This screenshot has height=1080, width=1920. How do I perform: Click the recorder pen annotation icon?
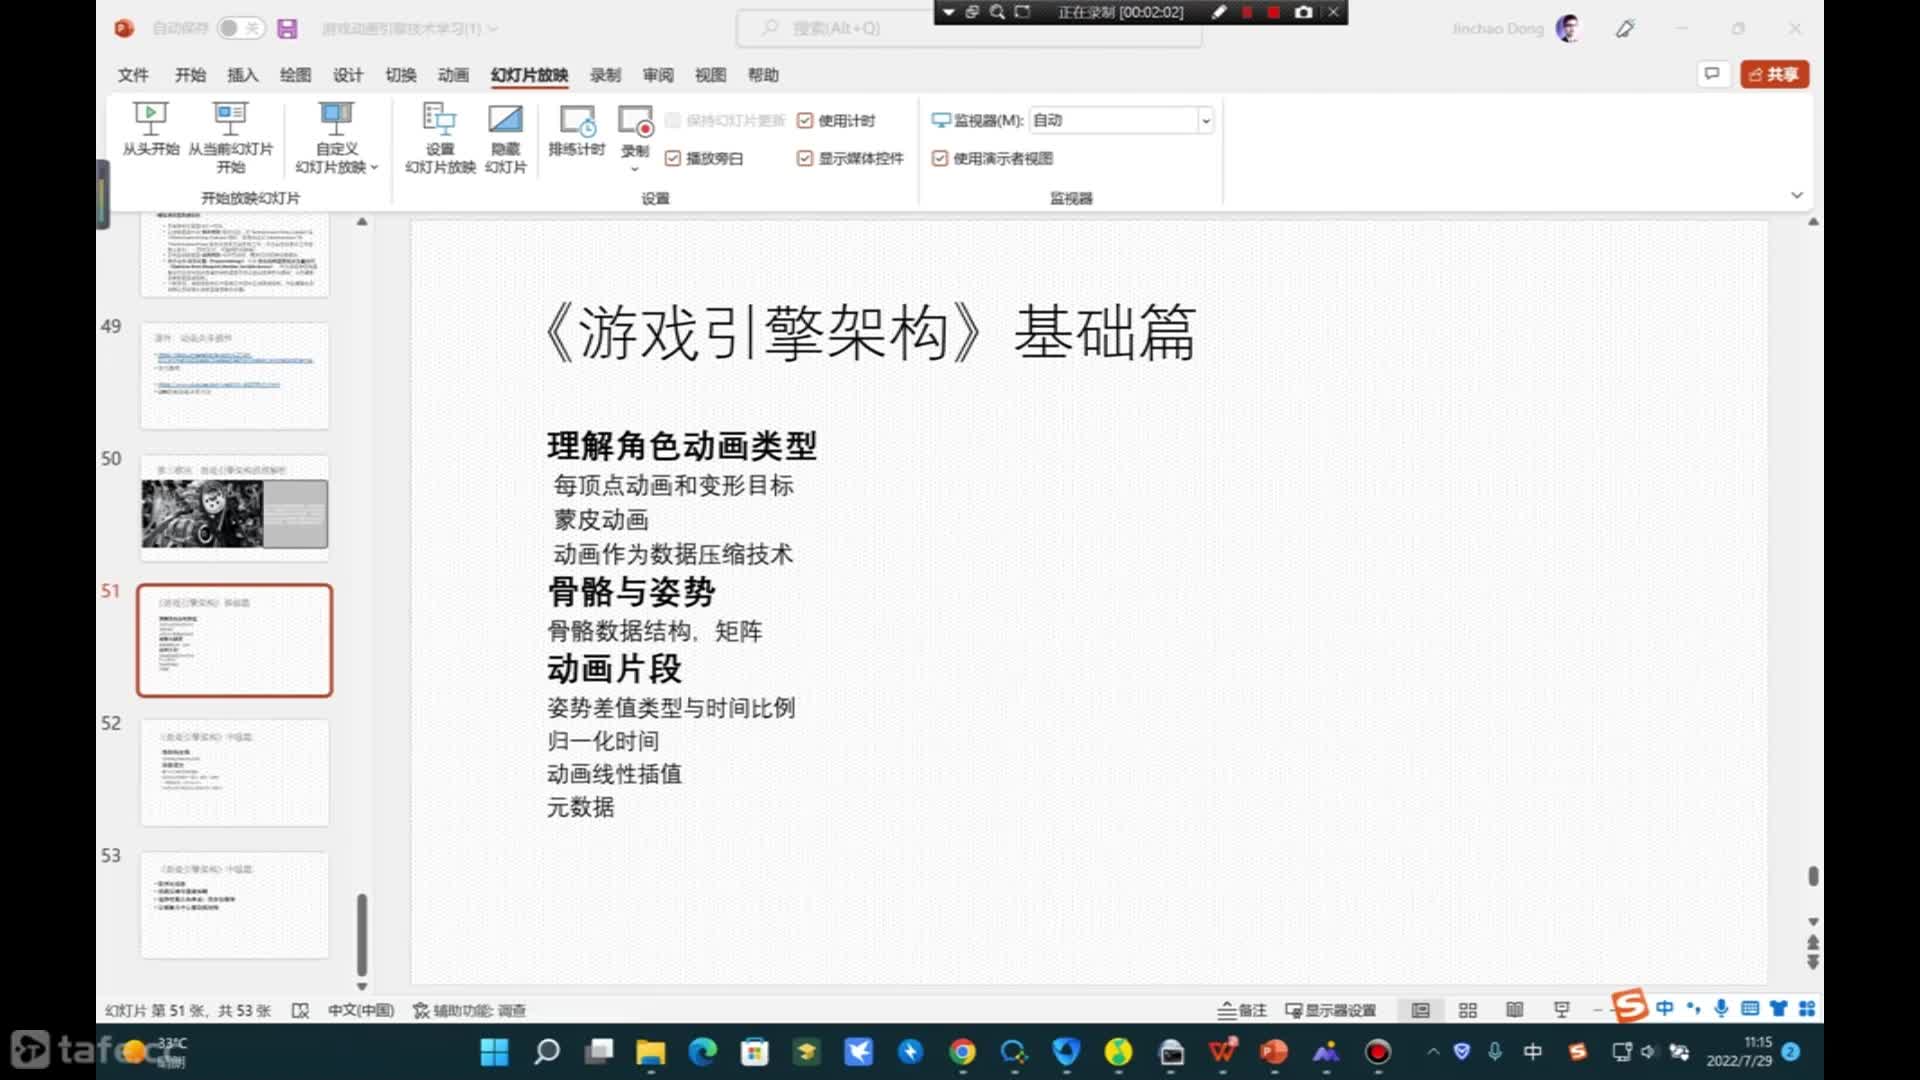pos(1218,12)
